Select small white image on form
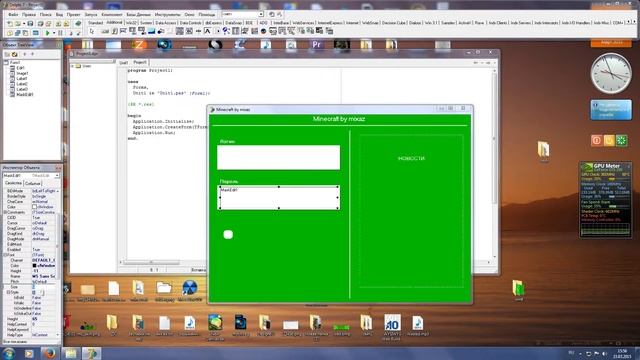This screenshot has width=640, height=360. pos(228,234)
